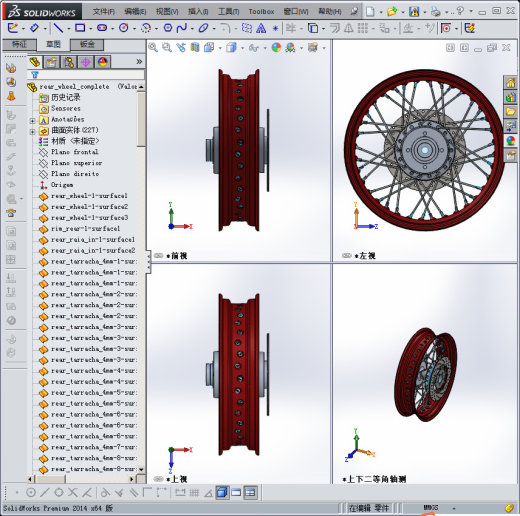Toggle the Quick Snaps button
520x516 pixels.
coord(446,28)
